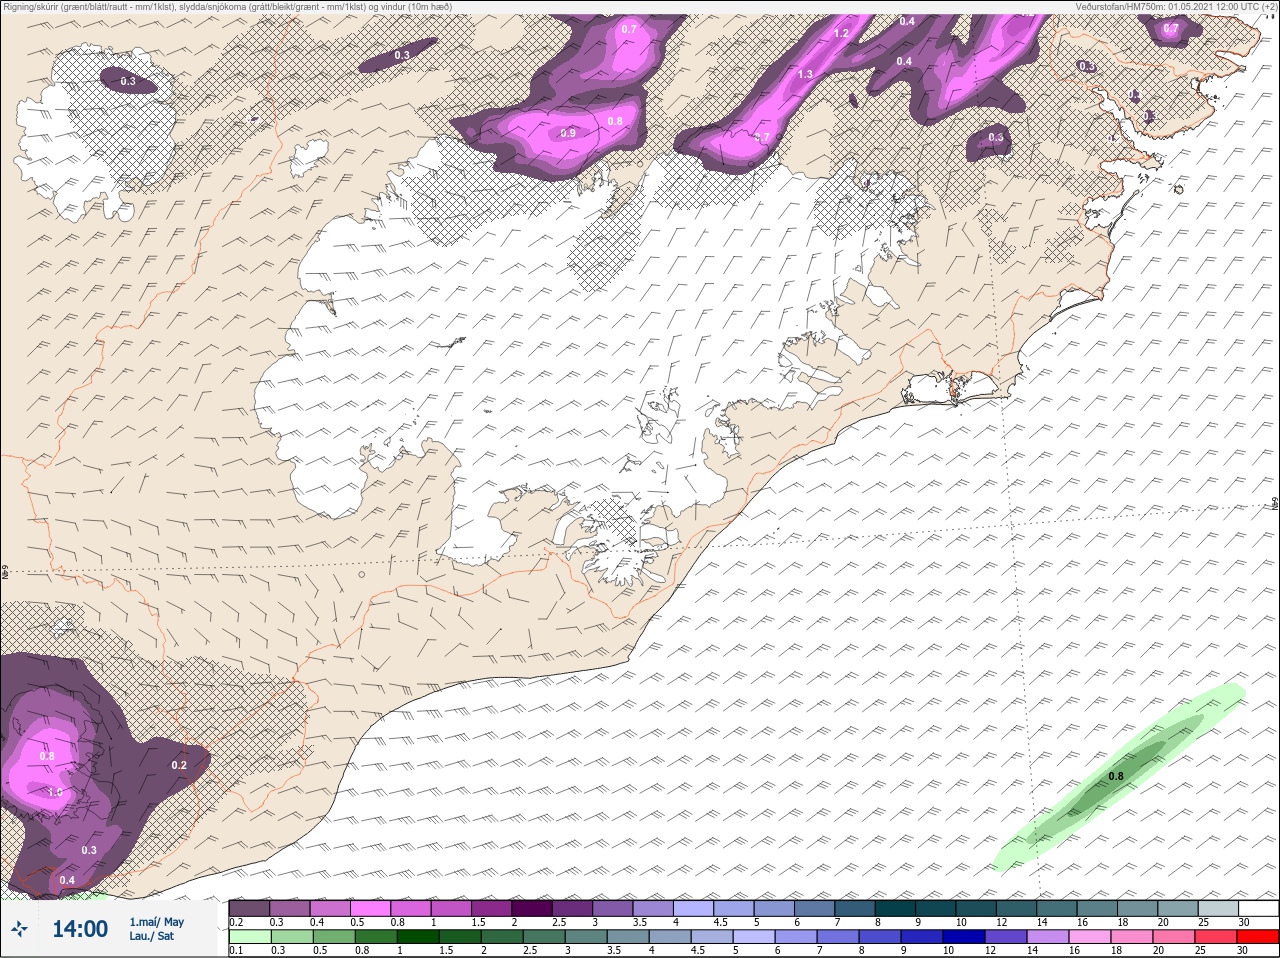This screenshot has width=1280, height=958.
Task: Click the compass star icon beside 14:00
Action: [x=18, y=930]
